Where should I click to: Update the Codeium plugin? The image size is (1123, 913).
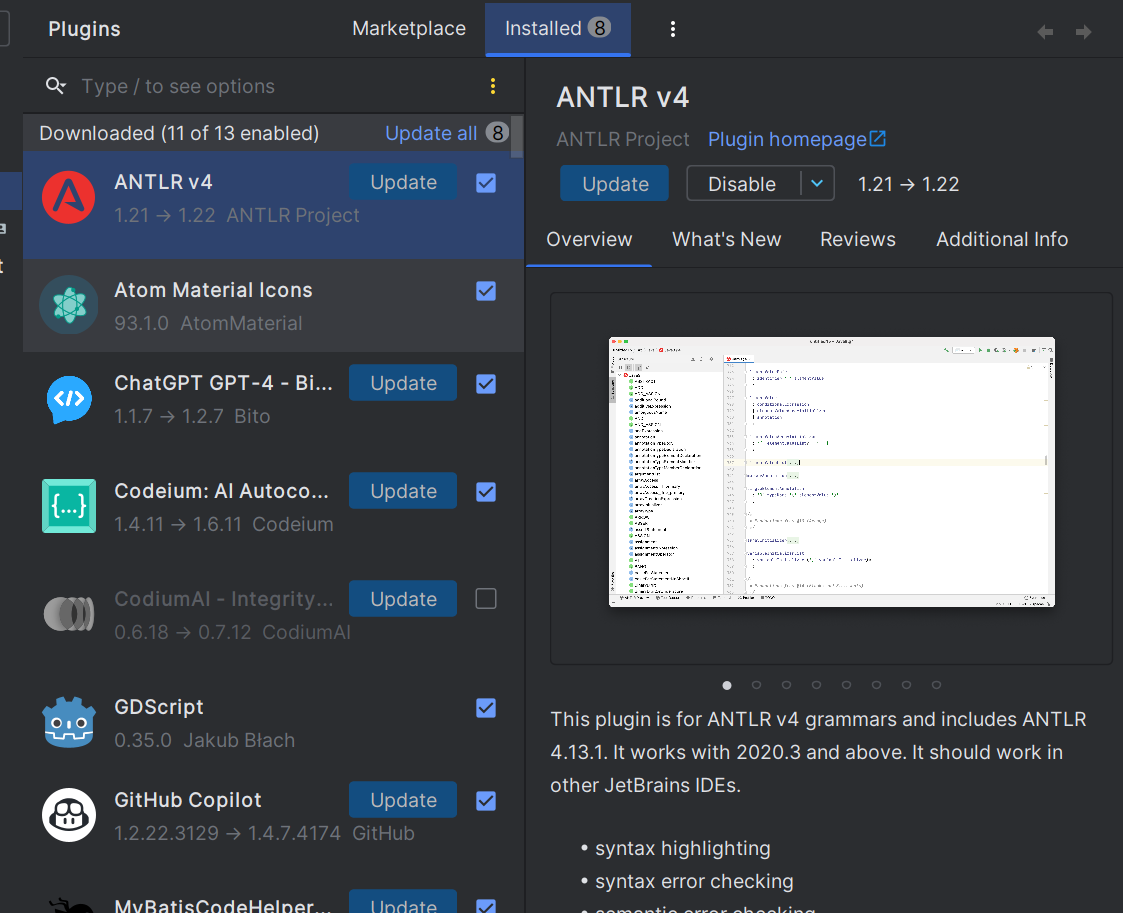coord(403,491)
